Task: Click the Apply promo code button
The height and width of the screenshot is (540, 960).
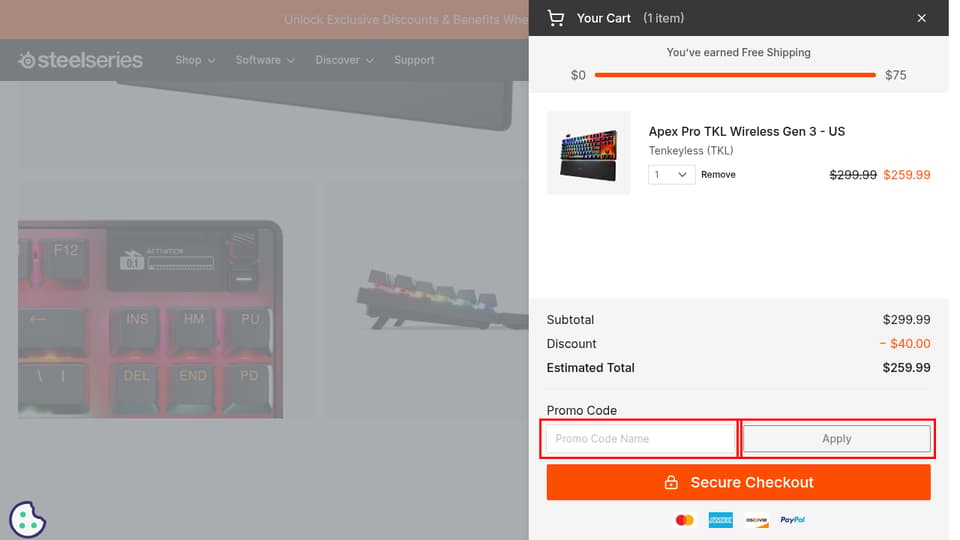Action: 836,438
